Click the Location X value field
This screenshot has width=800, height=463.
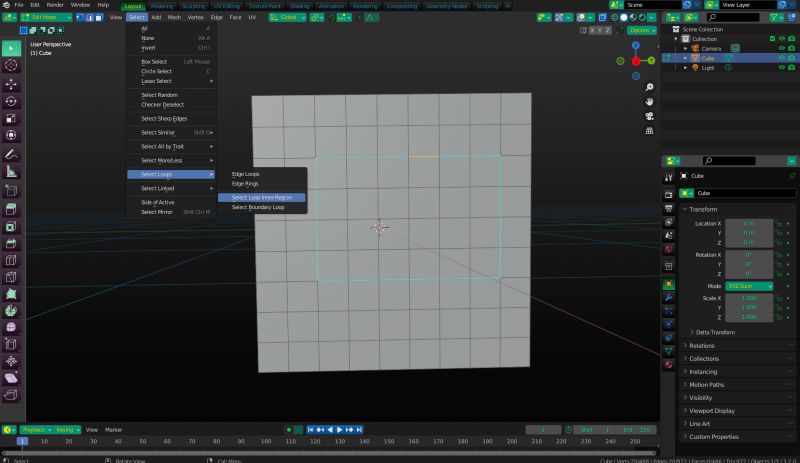pyautogui.click(x=748, y=224)
